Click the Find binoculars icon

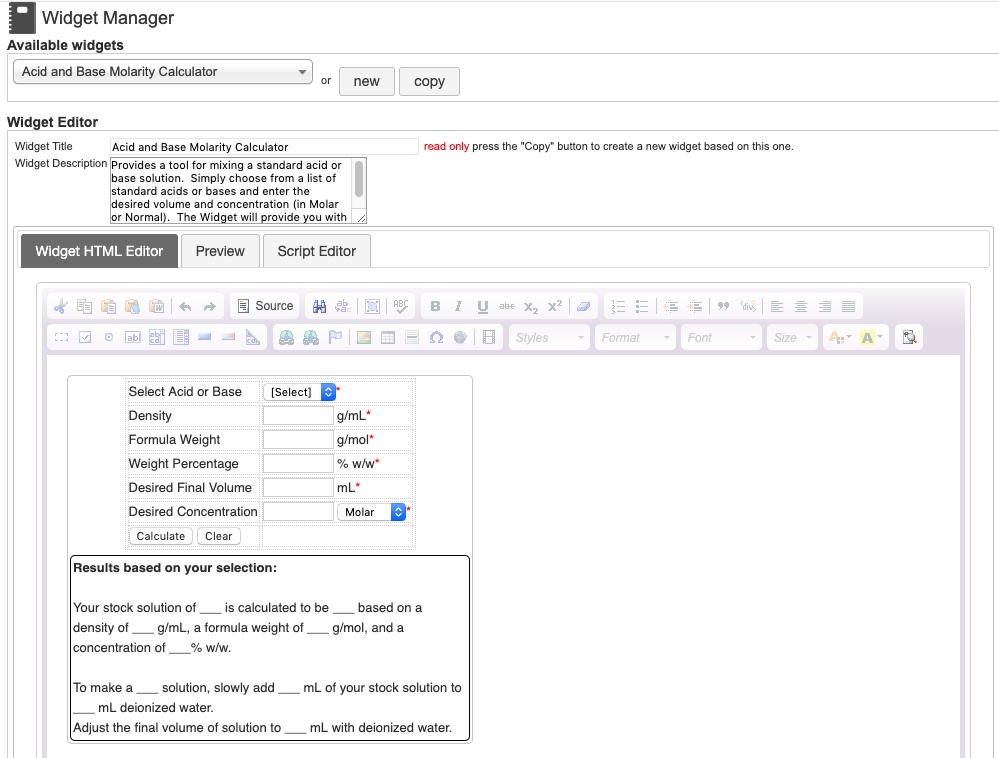(x=319, y=306)
